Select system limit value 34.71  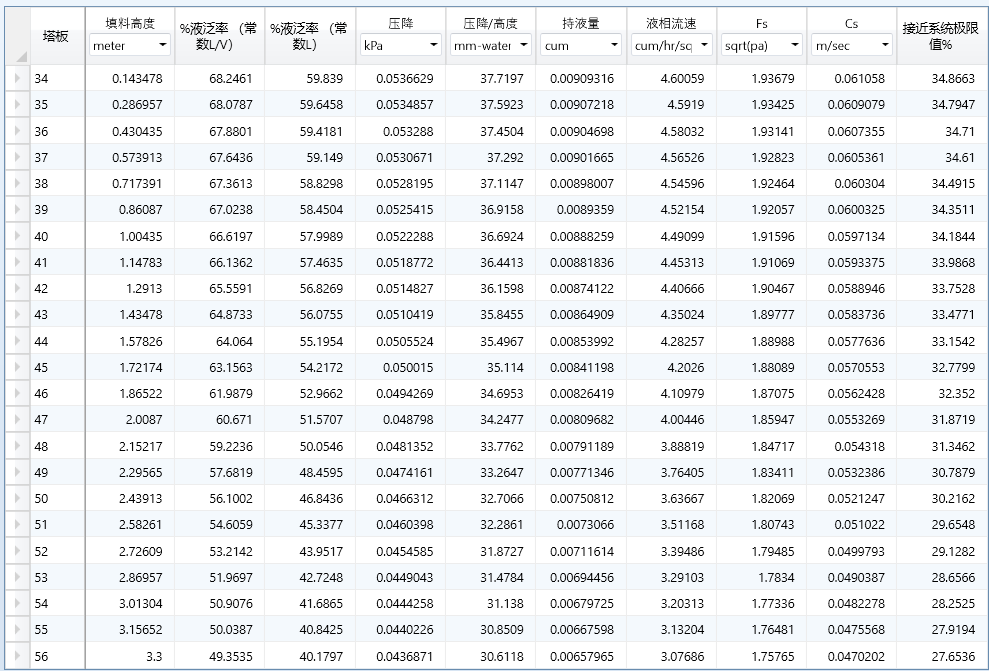pos(960,131)
